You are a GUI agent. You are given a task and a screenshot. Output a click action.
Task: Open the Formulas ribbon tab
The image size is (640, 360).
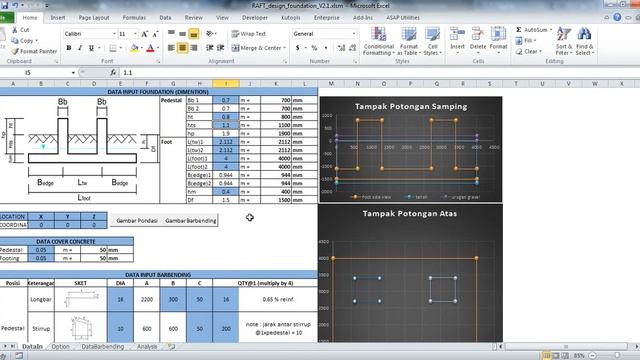(x=134, y=18)
